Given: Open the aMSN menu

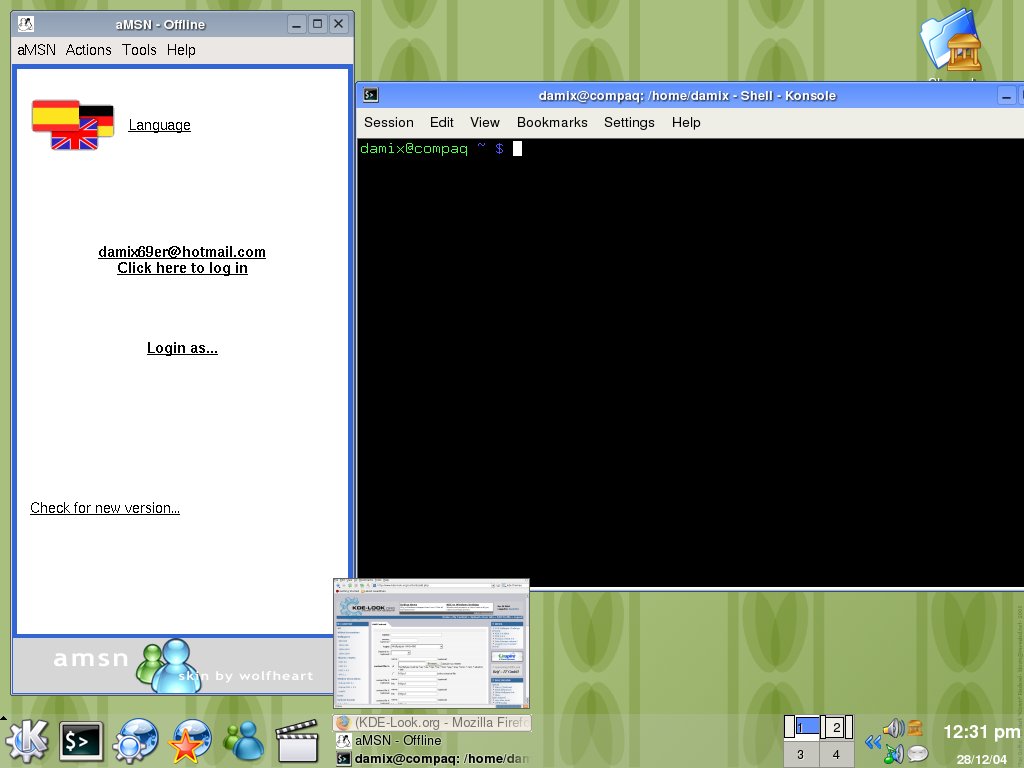Looking at the screenshot, I should pyautogui.click(x=37, y=50).
